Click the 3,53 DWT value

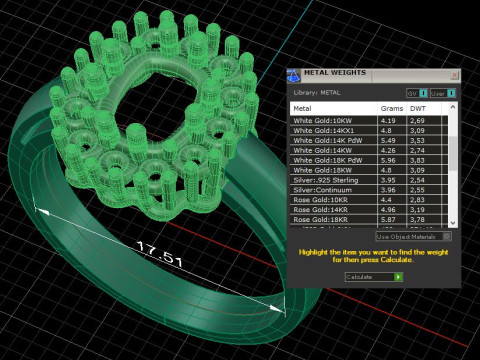tap(417, 141)
